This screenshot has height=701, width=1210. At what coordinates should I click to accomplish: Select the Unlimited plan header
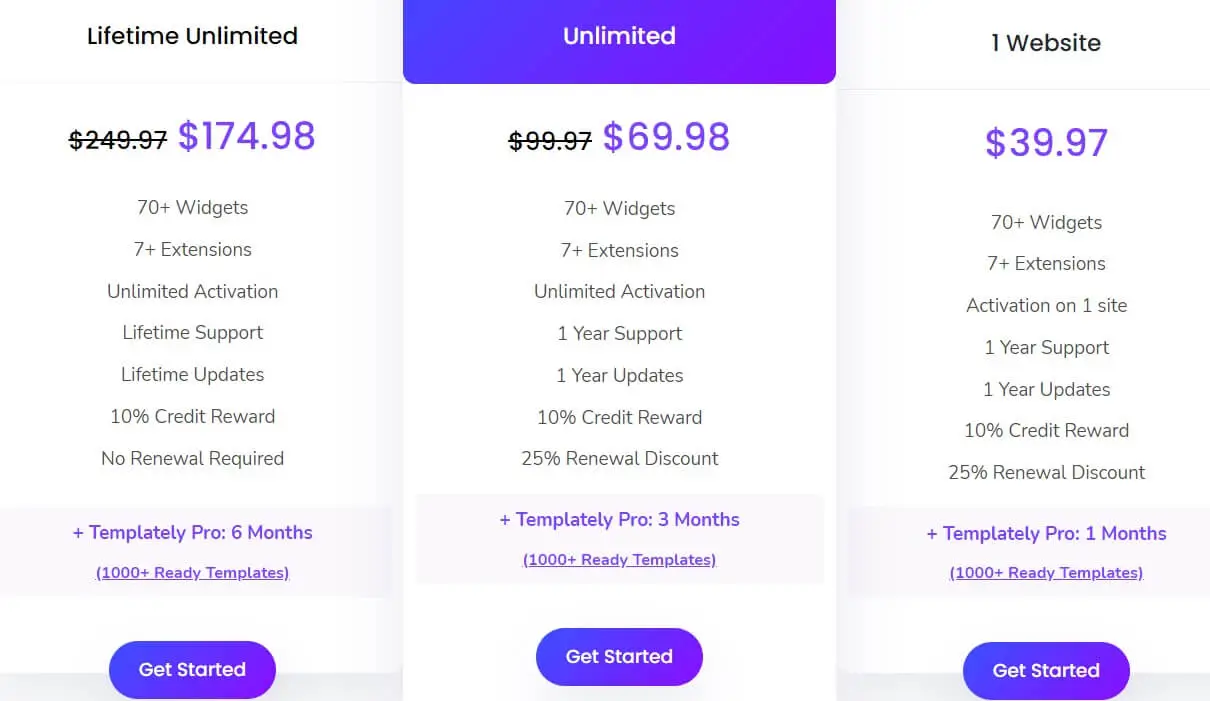click(619, 41)
